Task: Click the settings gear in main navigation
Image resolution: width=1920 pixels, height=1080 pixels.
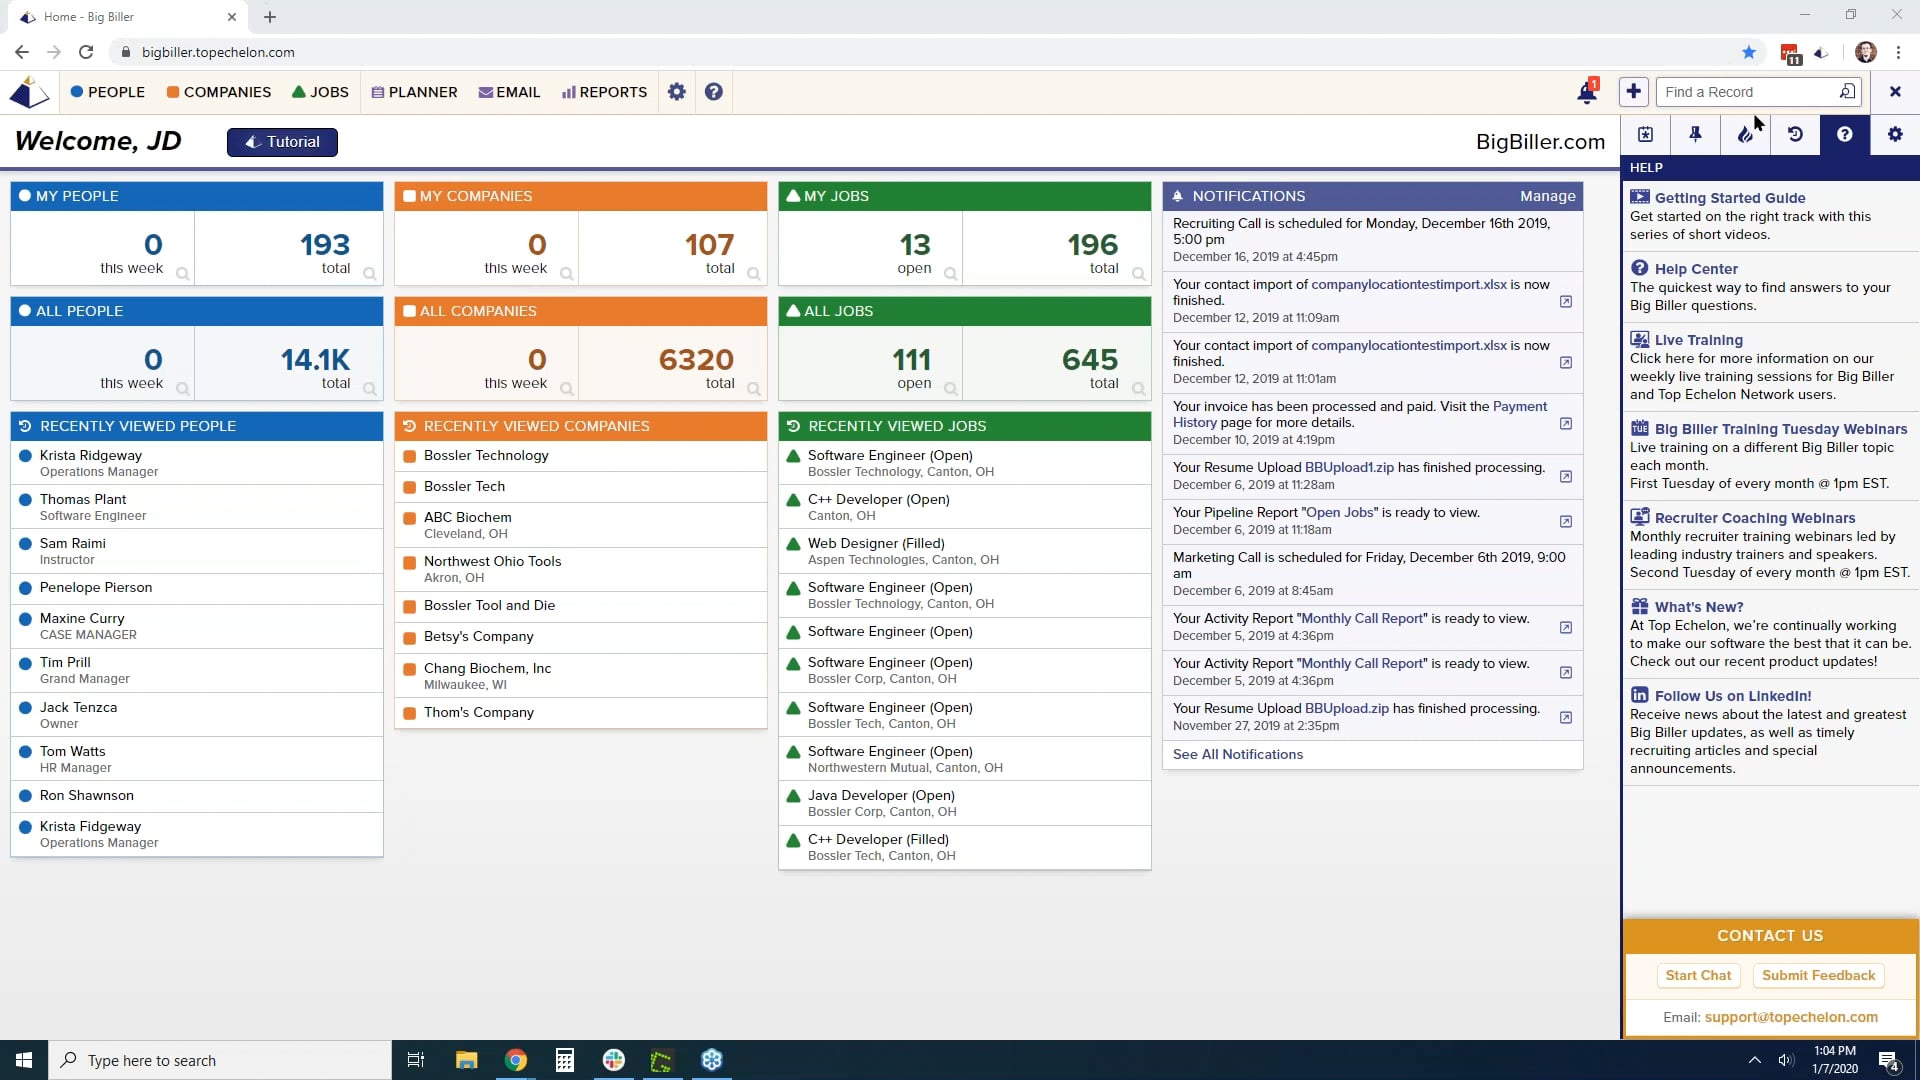Action: click(x=677, y=92)
